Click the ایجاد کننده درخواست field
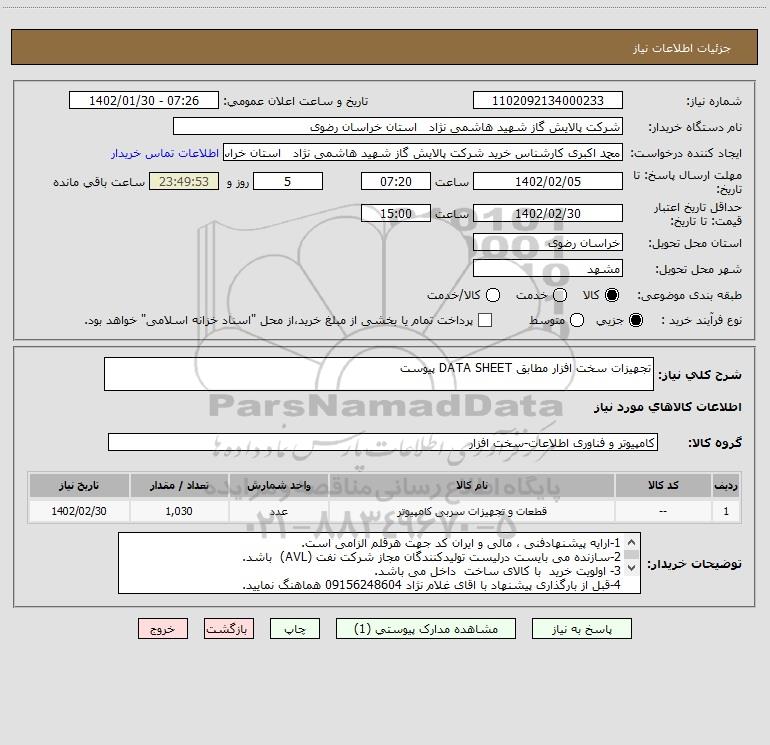770x745 pixels. tap(423, 152)
